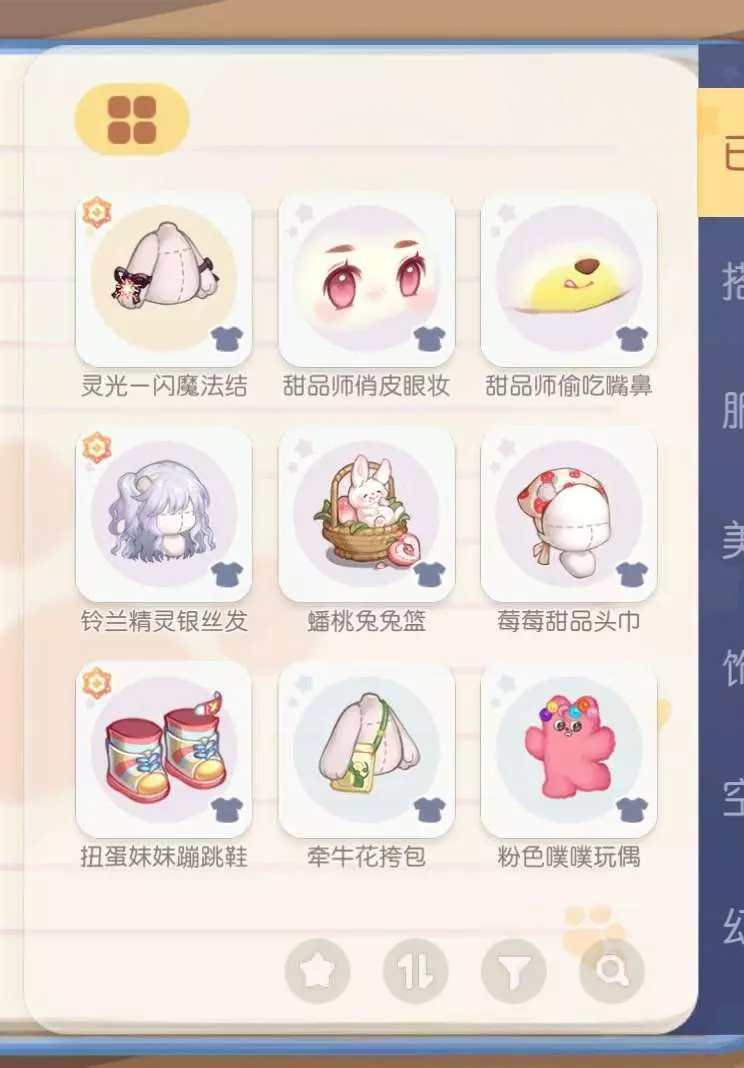Tap the shirt icon on 蟠桃兔兔篮
This screenshot has width=744, height=1068.
click(429, 574)
